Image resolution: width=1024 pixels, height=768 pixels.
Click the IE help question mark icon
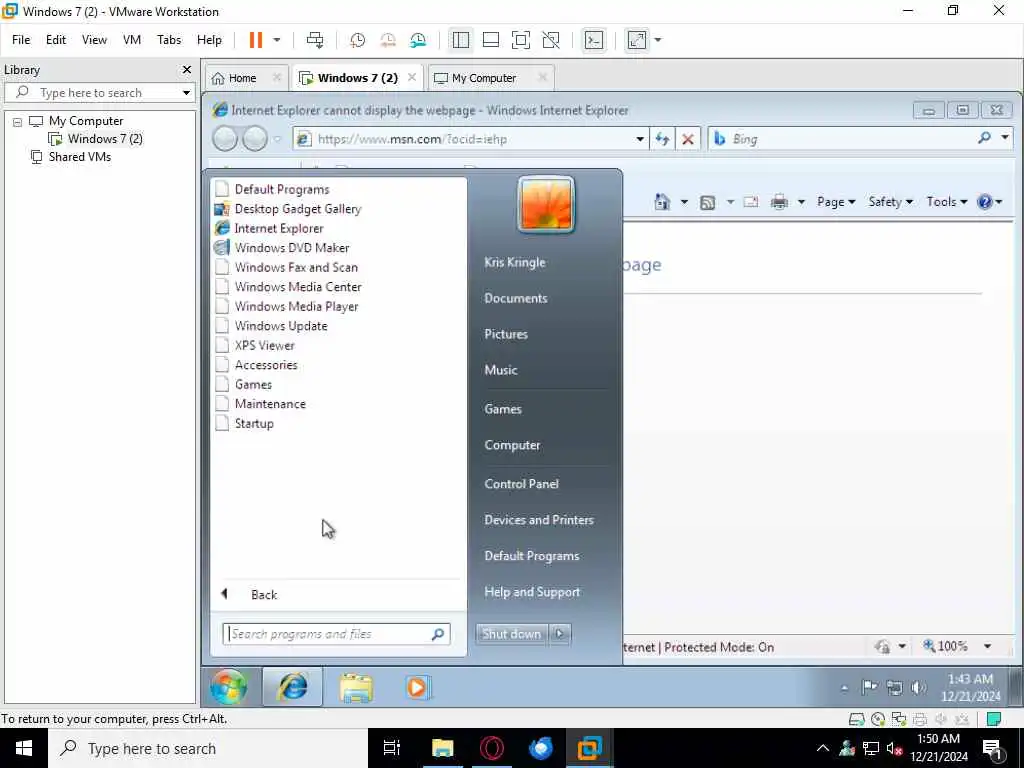[984, 202]
